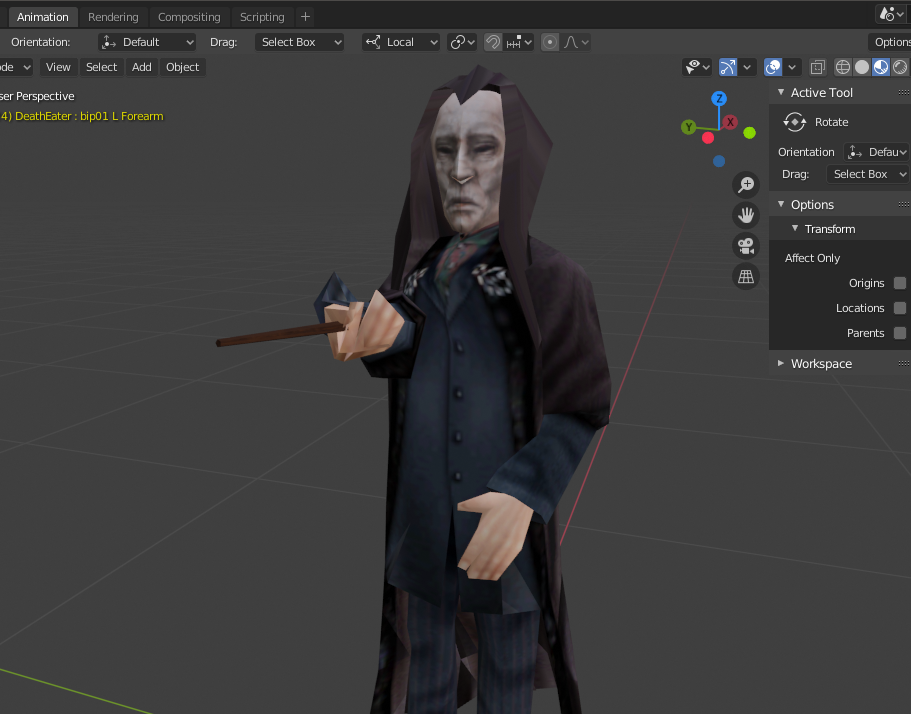Open the Select Box drag dropdown in header

(299, 42)
